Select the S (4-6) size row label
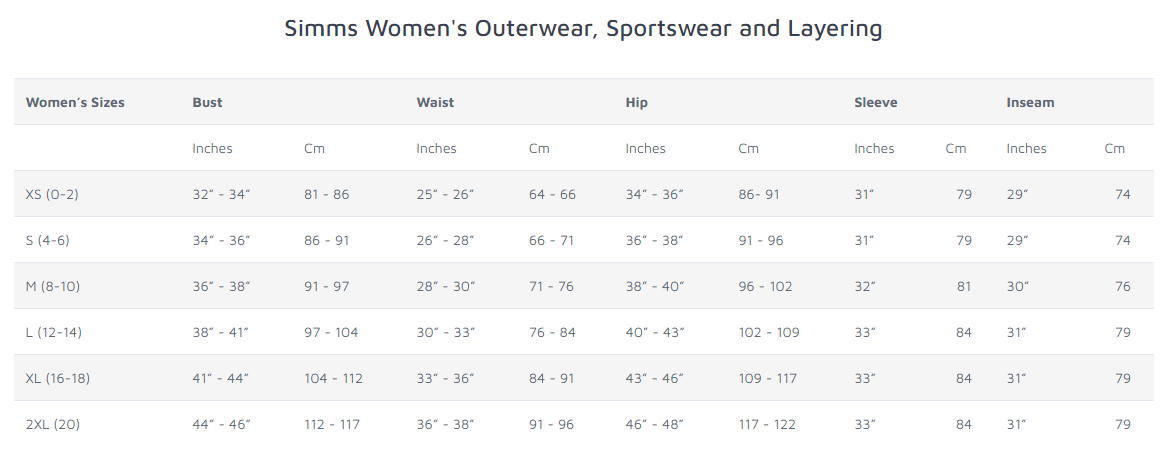 click(x=48, y=240)
